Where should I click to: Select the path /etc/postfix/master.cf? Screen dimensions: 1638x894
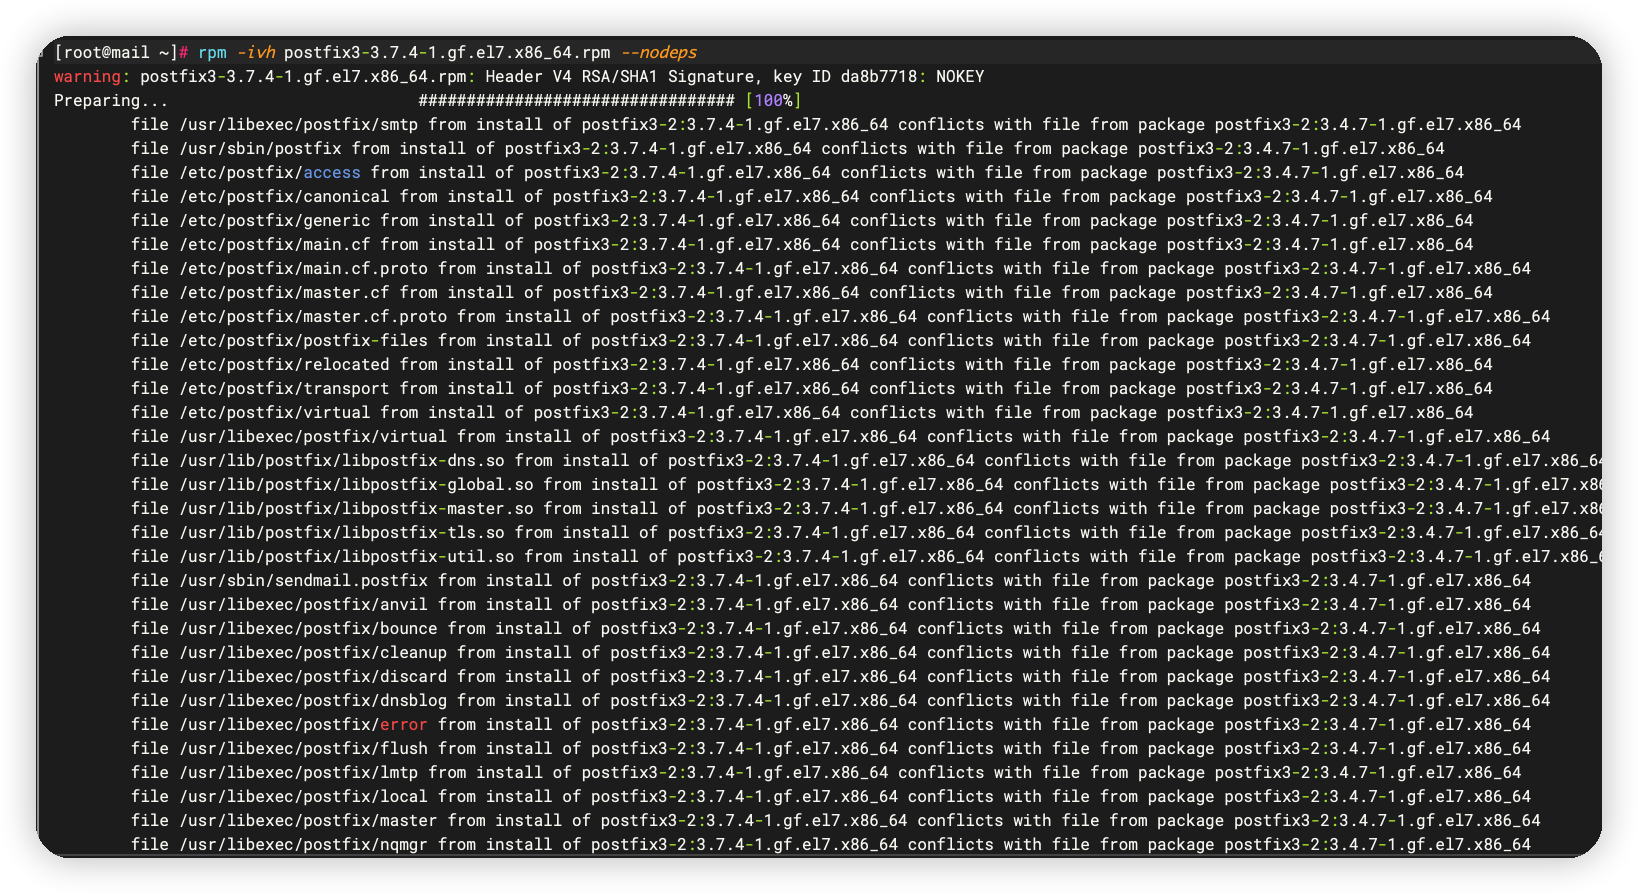[285, 292]
